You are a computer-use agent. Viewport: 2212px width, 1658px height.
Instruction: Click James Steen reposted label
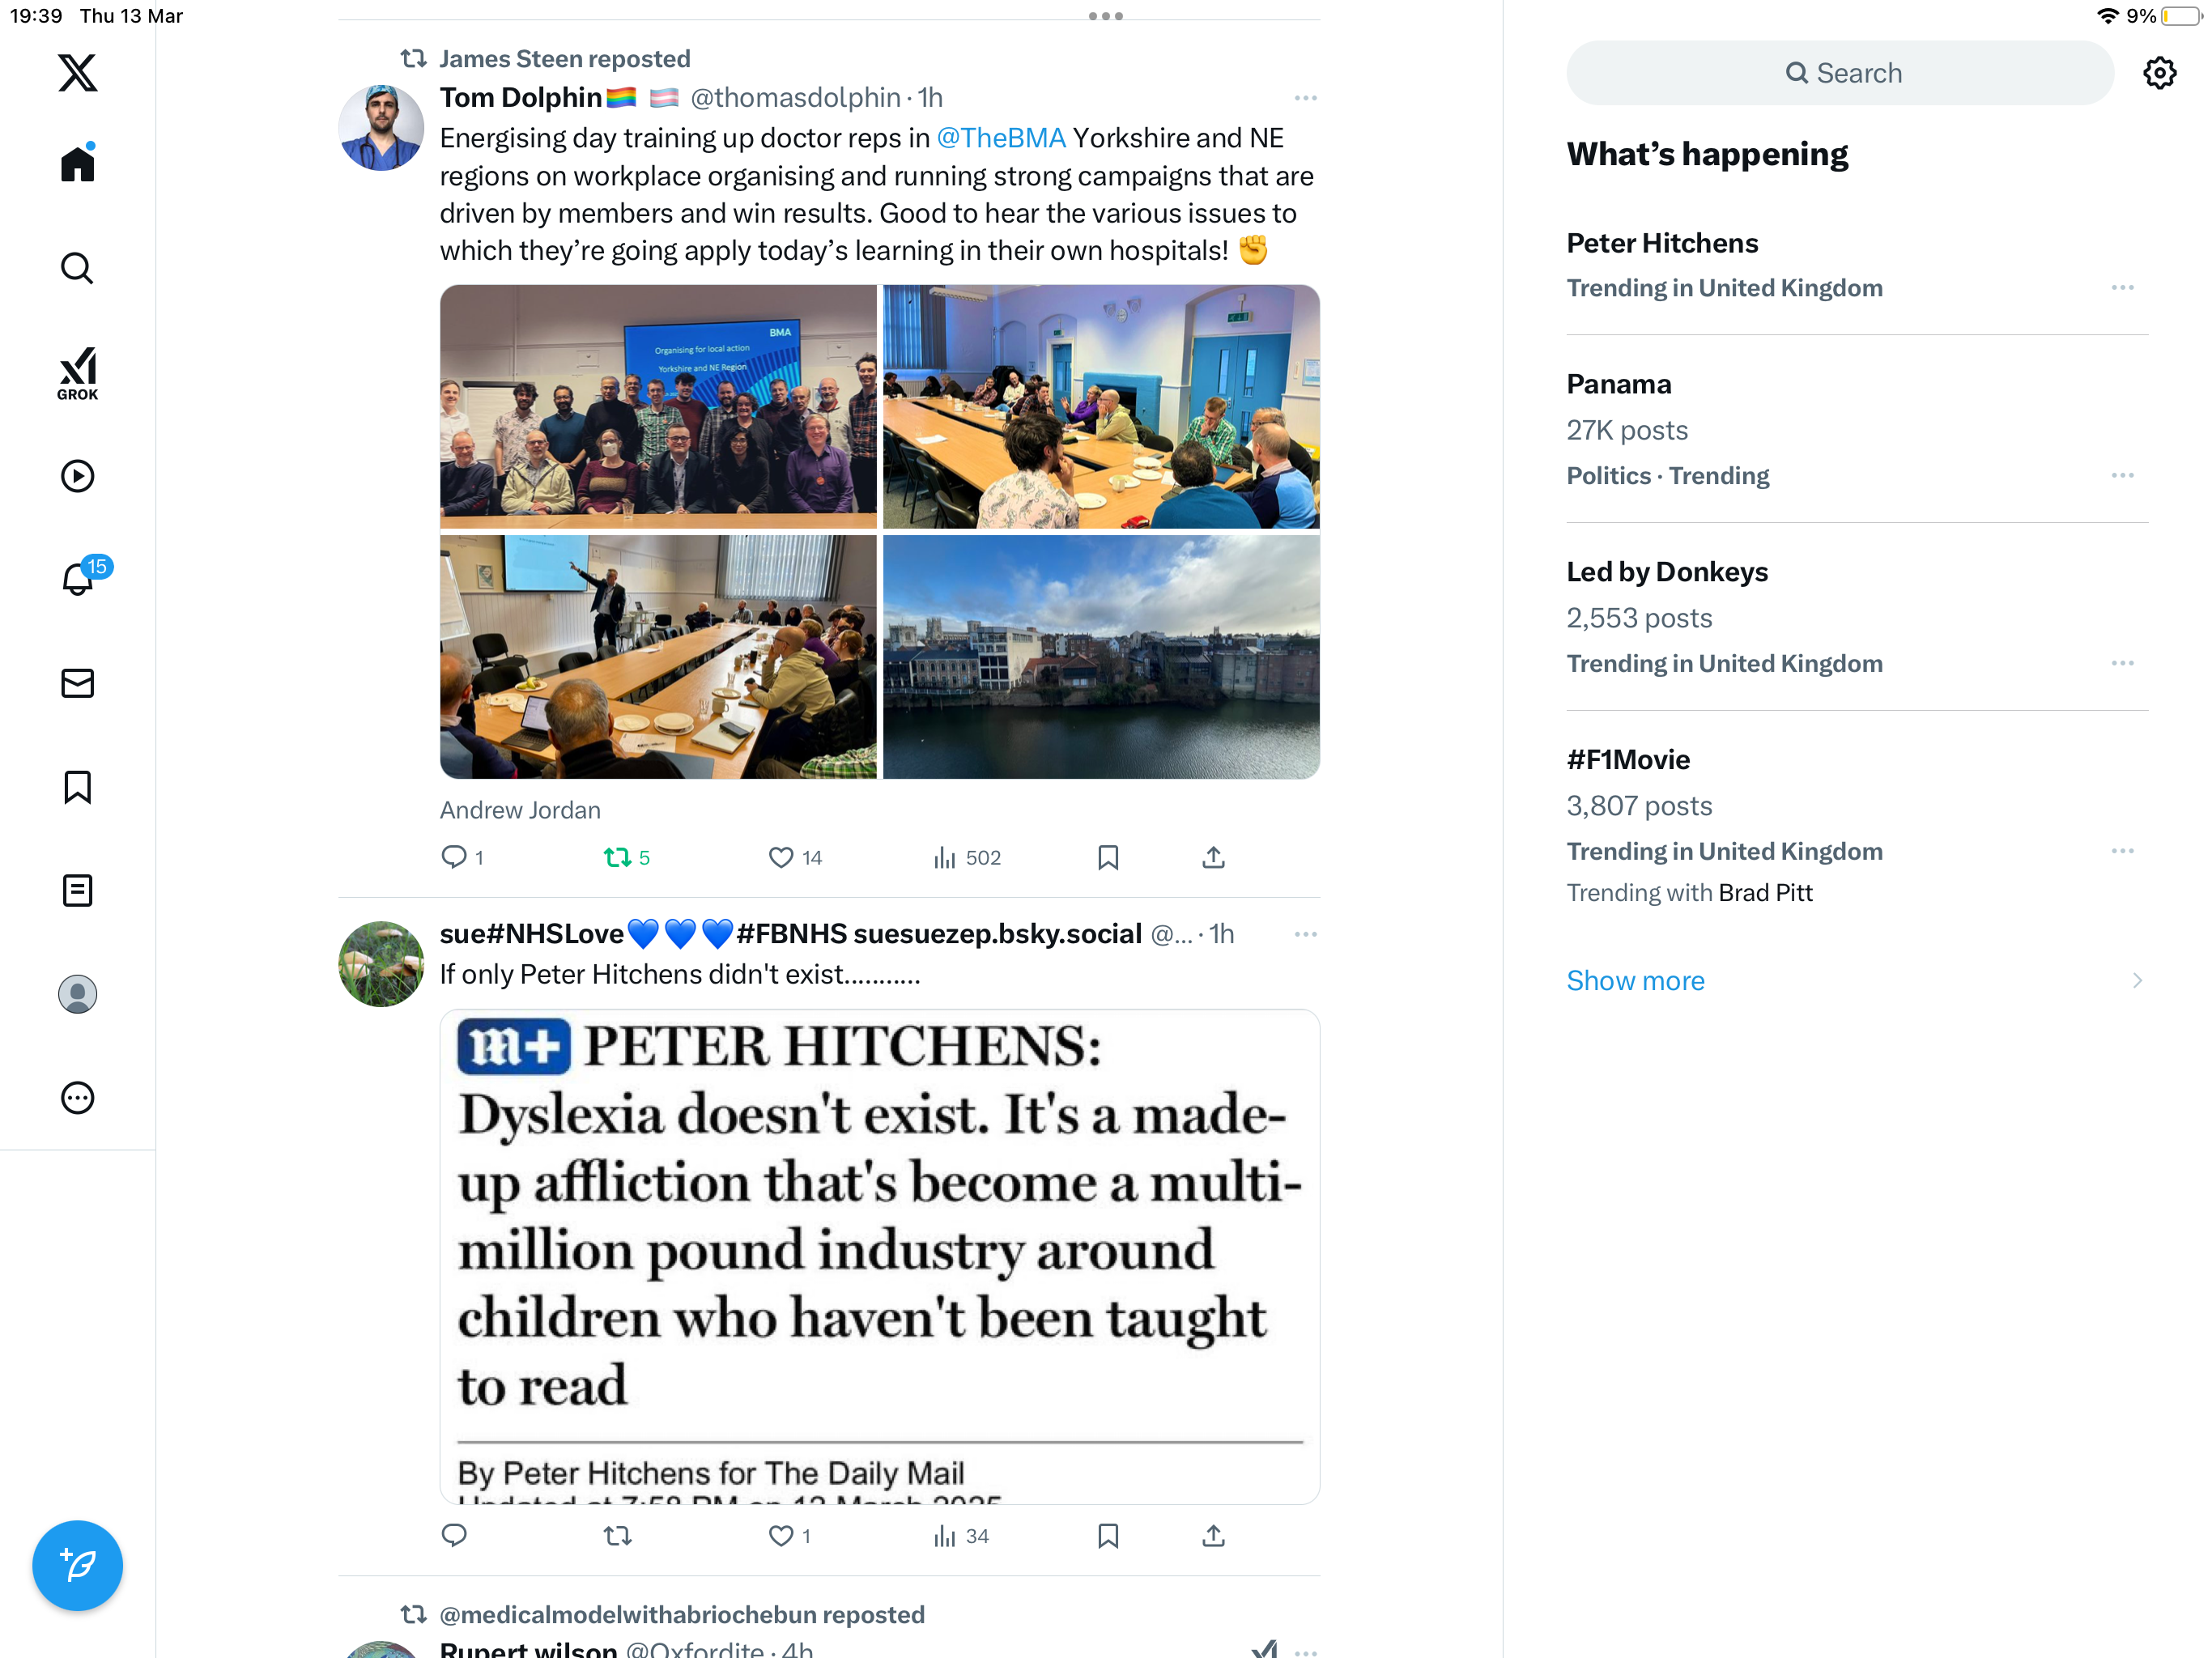[564, 59]
